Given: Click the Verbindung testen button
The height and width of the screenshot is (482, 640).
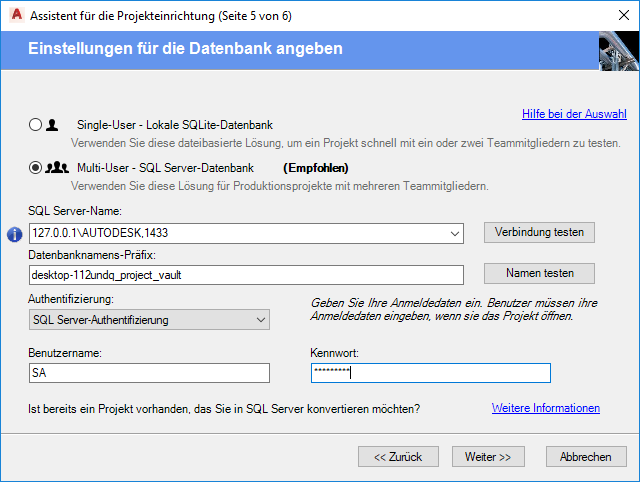Looking at the screenshot, I should click(539, 232).
